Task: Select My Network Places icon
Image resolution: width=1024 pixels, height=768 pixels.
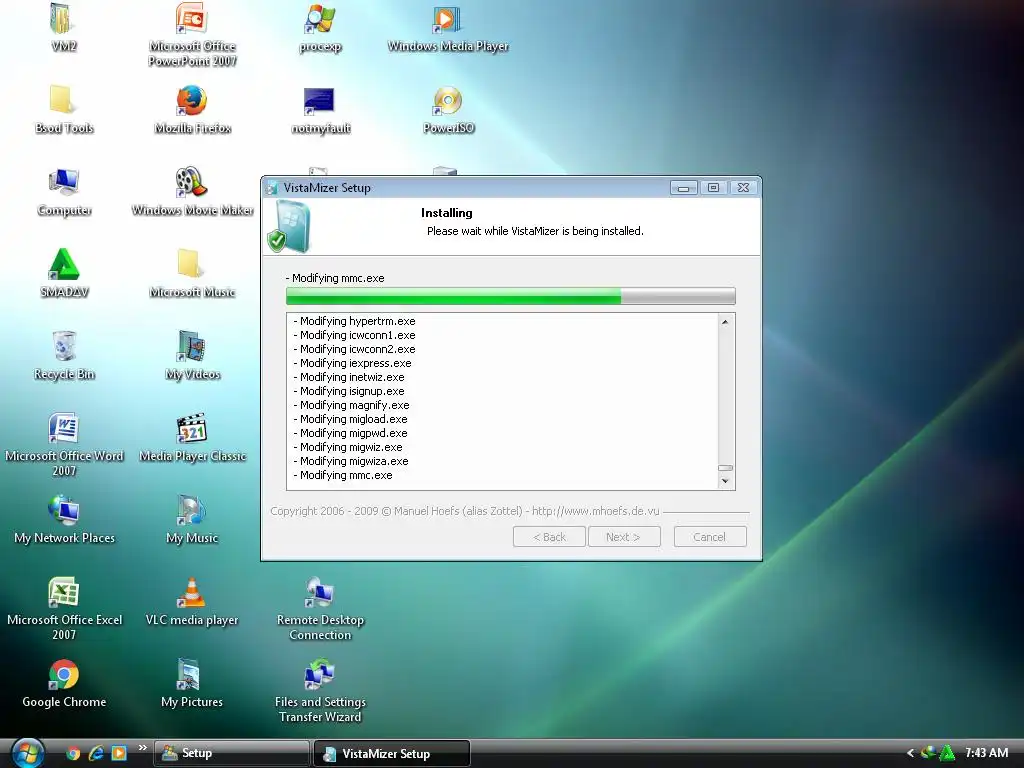Action: pyautogui.click(x=63, y=519)
